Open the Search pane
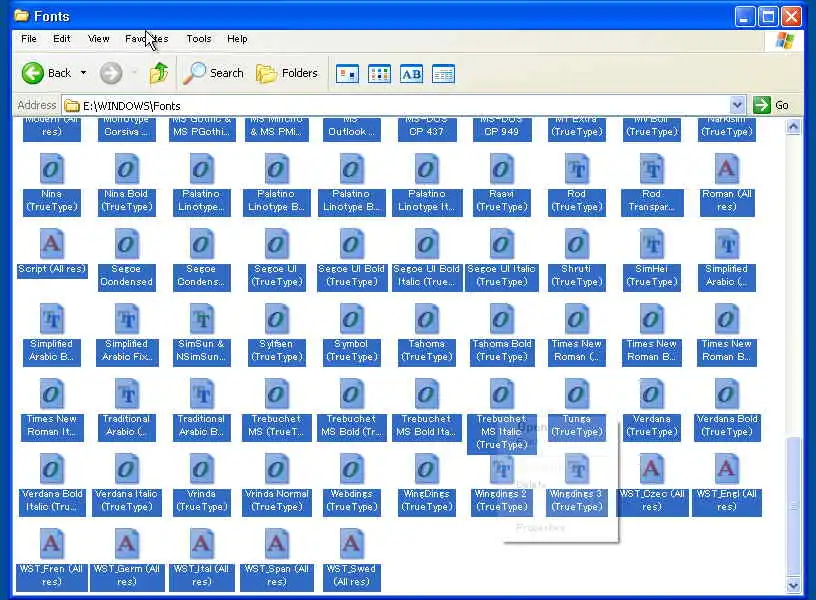Screen dimensions: 816x600 click(214, 73)
